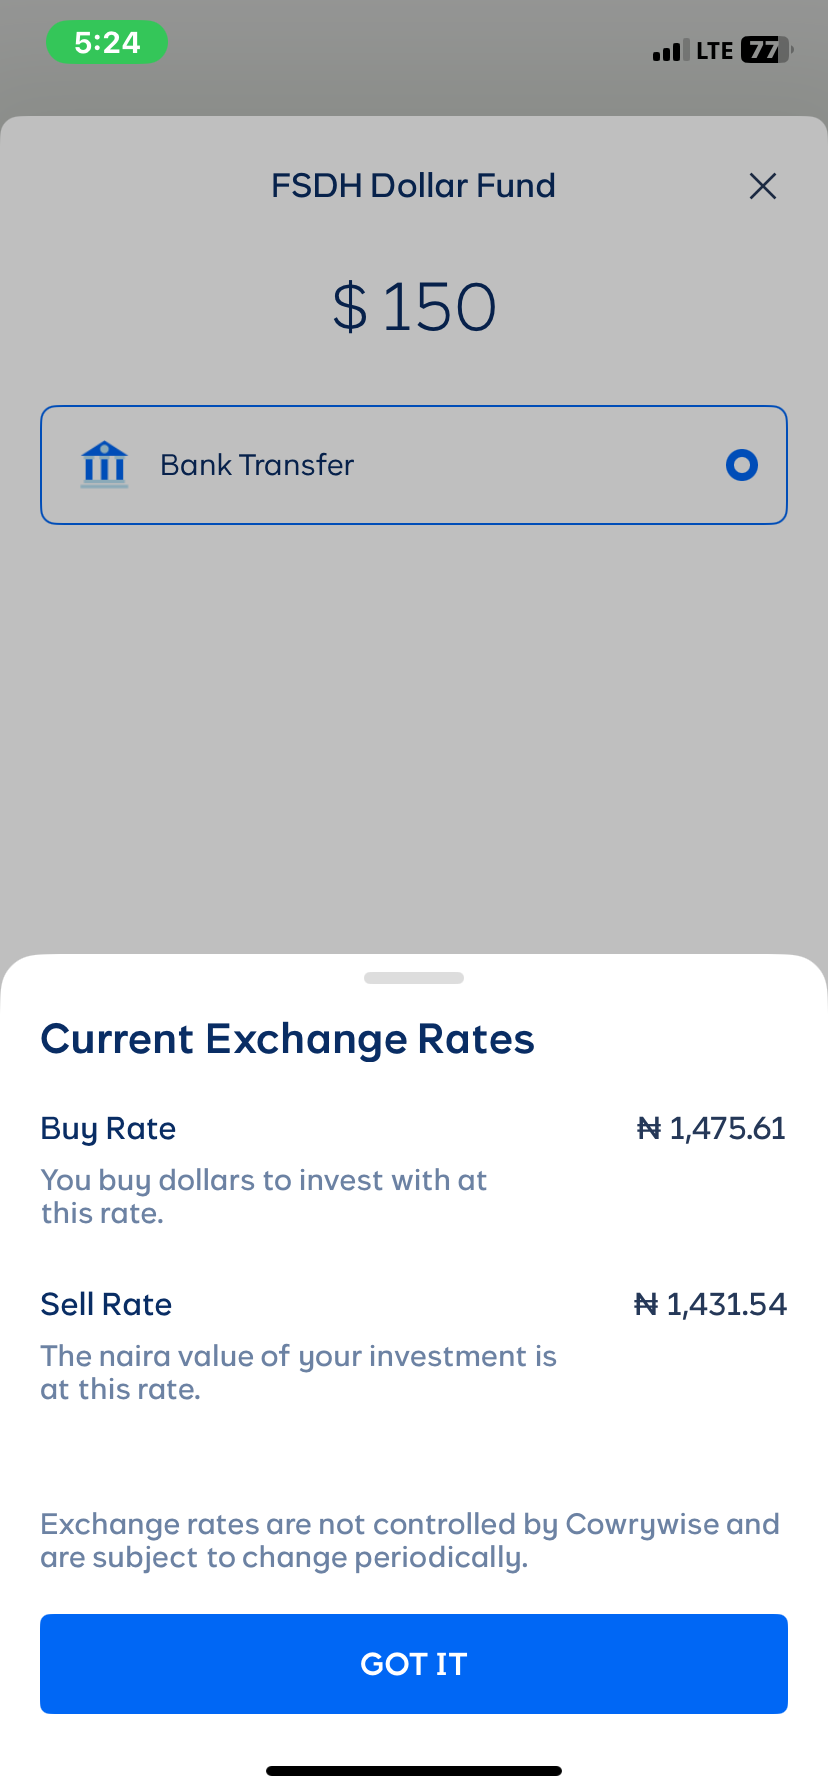Tap the blue bank building icon
Viewport: 828px width, 1792px height.
tap(104, 464)
